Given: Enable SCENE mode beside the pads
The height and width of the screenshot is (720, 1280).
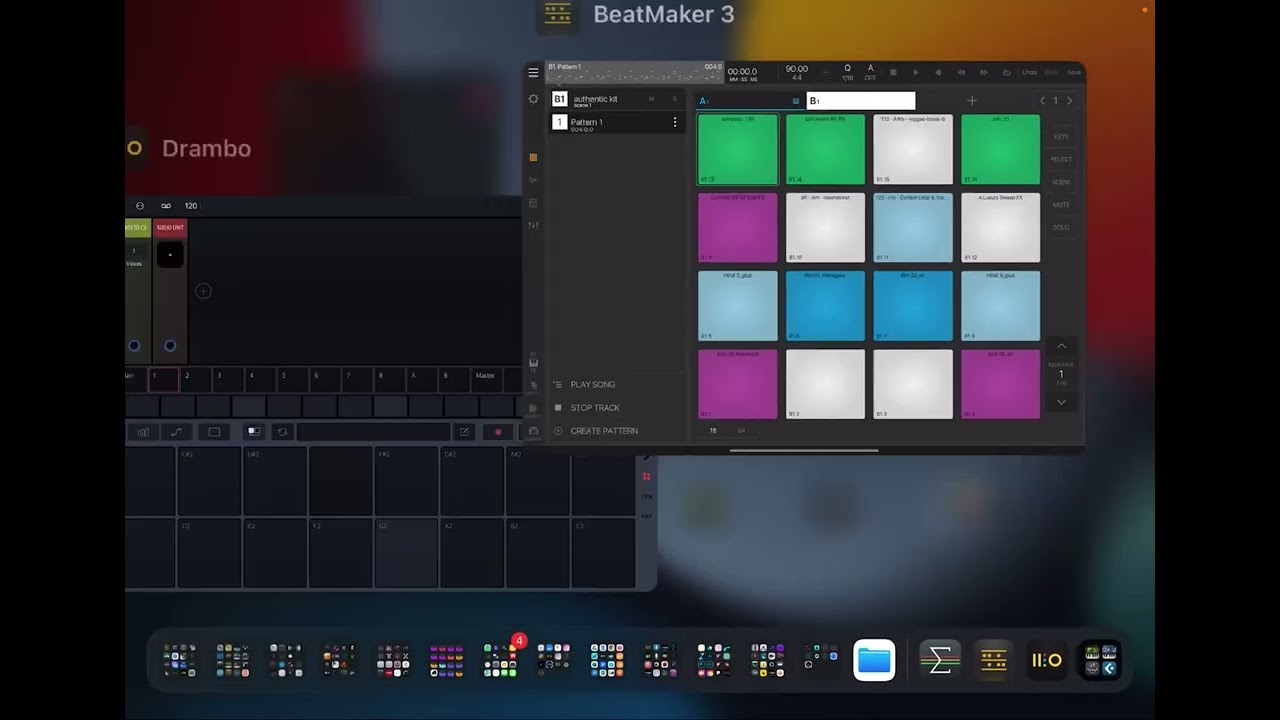Looking at the screenshot, I should click(x=1061, y=182).
